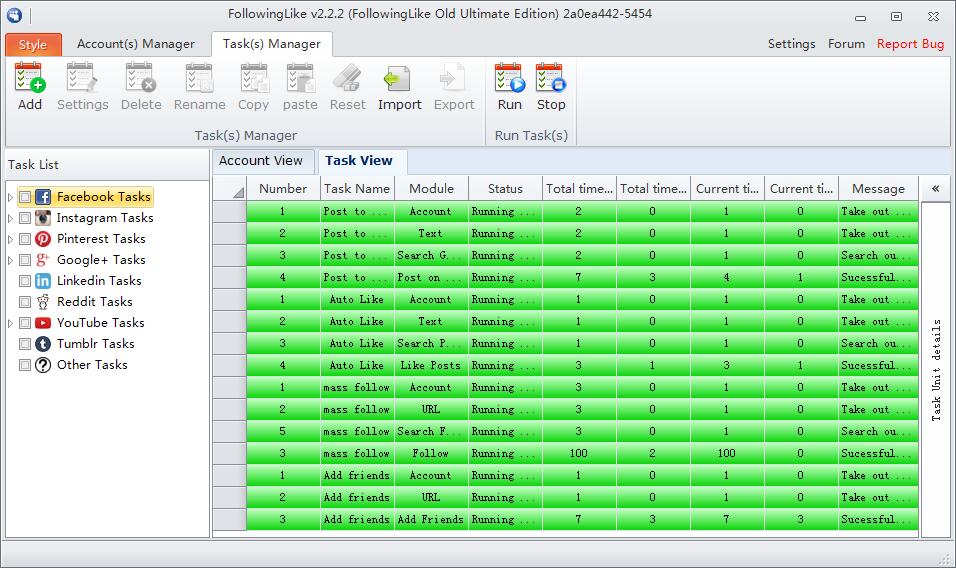This screenshot has width=956, height=568.
Task: Run the tasks with Run icon
Action: tap(510, 77)
